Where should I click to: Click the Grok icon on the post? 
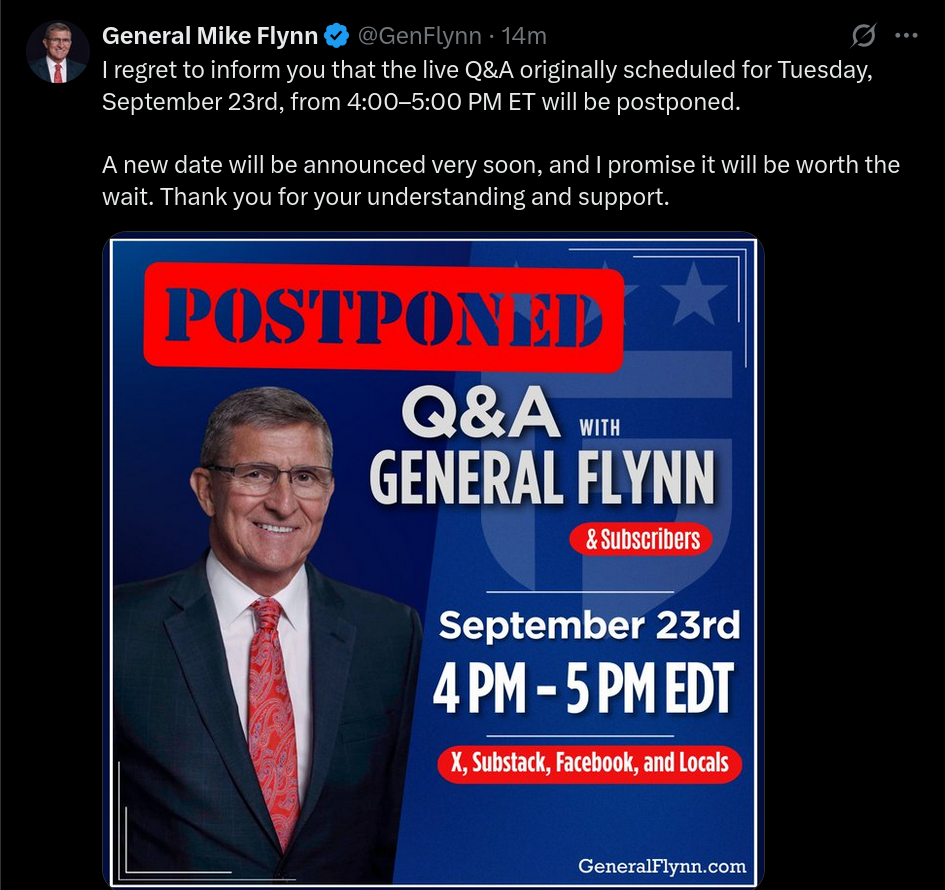point(863,36)
